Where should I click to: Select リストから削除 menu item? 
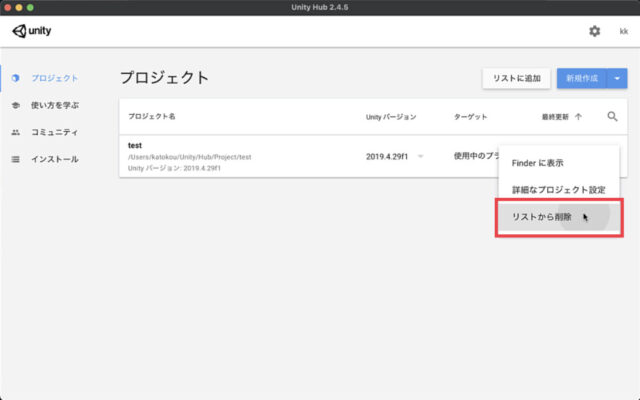pos(559,217)
